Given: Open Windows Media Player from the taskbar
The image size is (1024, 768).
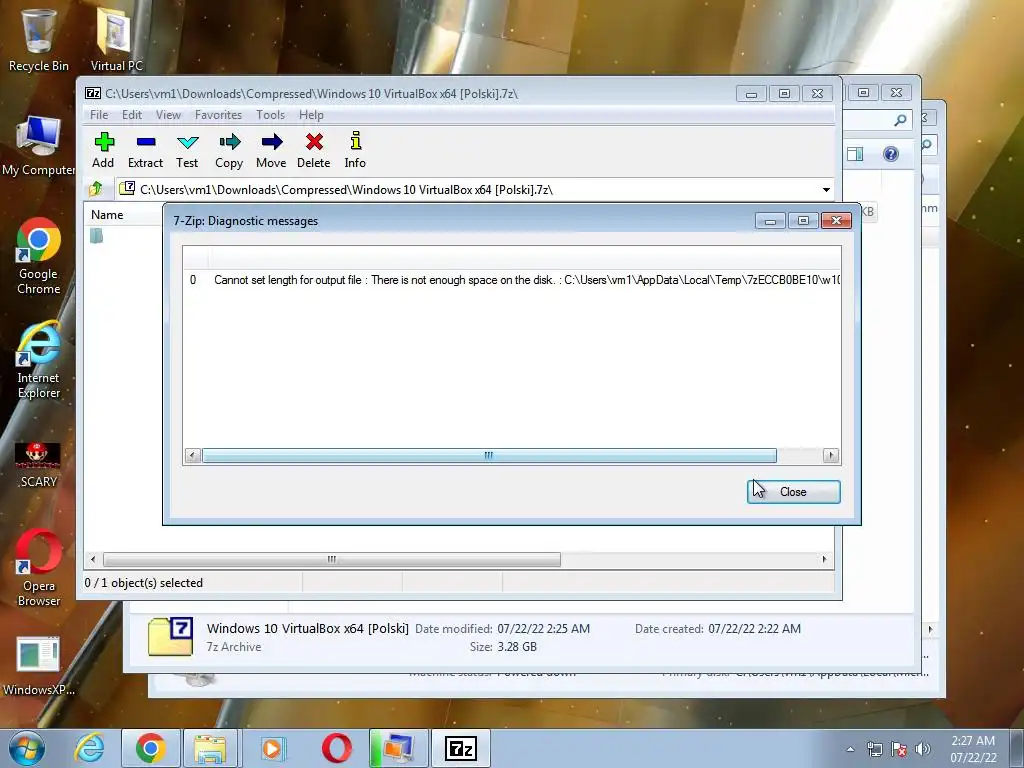Looking at the screenshot, I should tap(273, 748).
